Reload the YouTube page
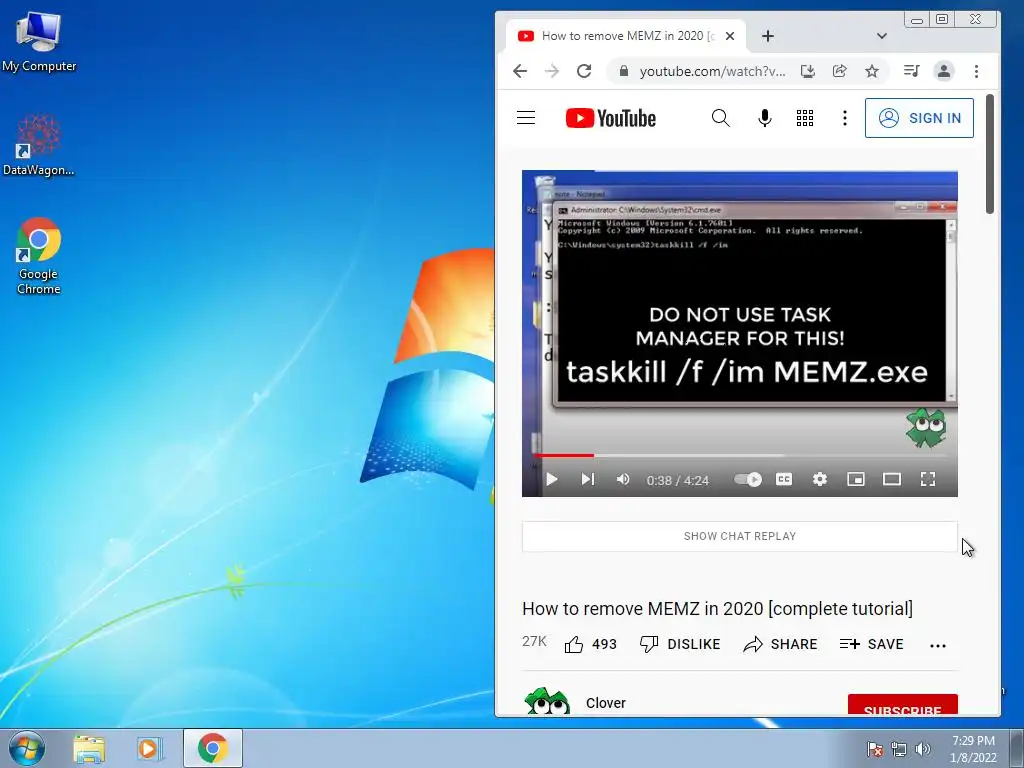 [x=584, y=71]
